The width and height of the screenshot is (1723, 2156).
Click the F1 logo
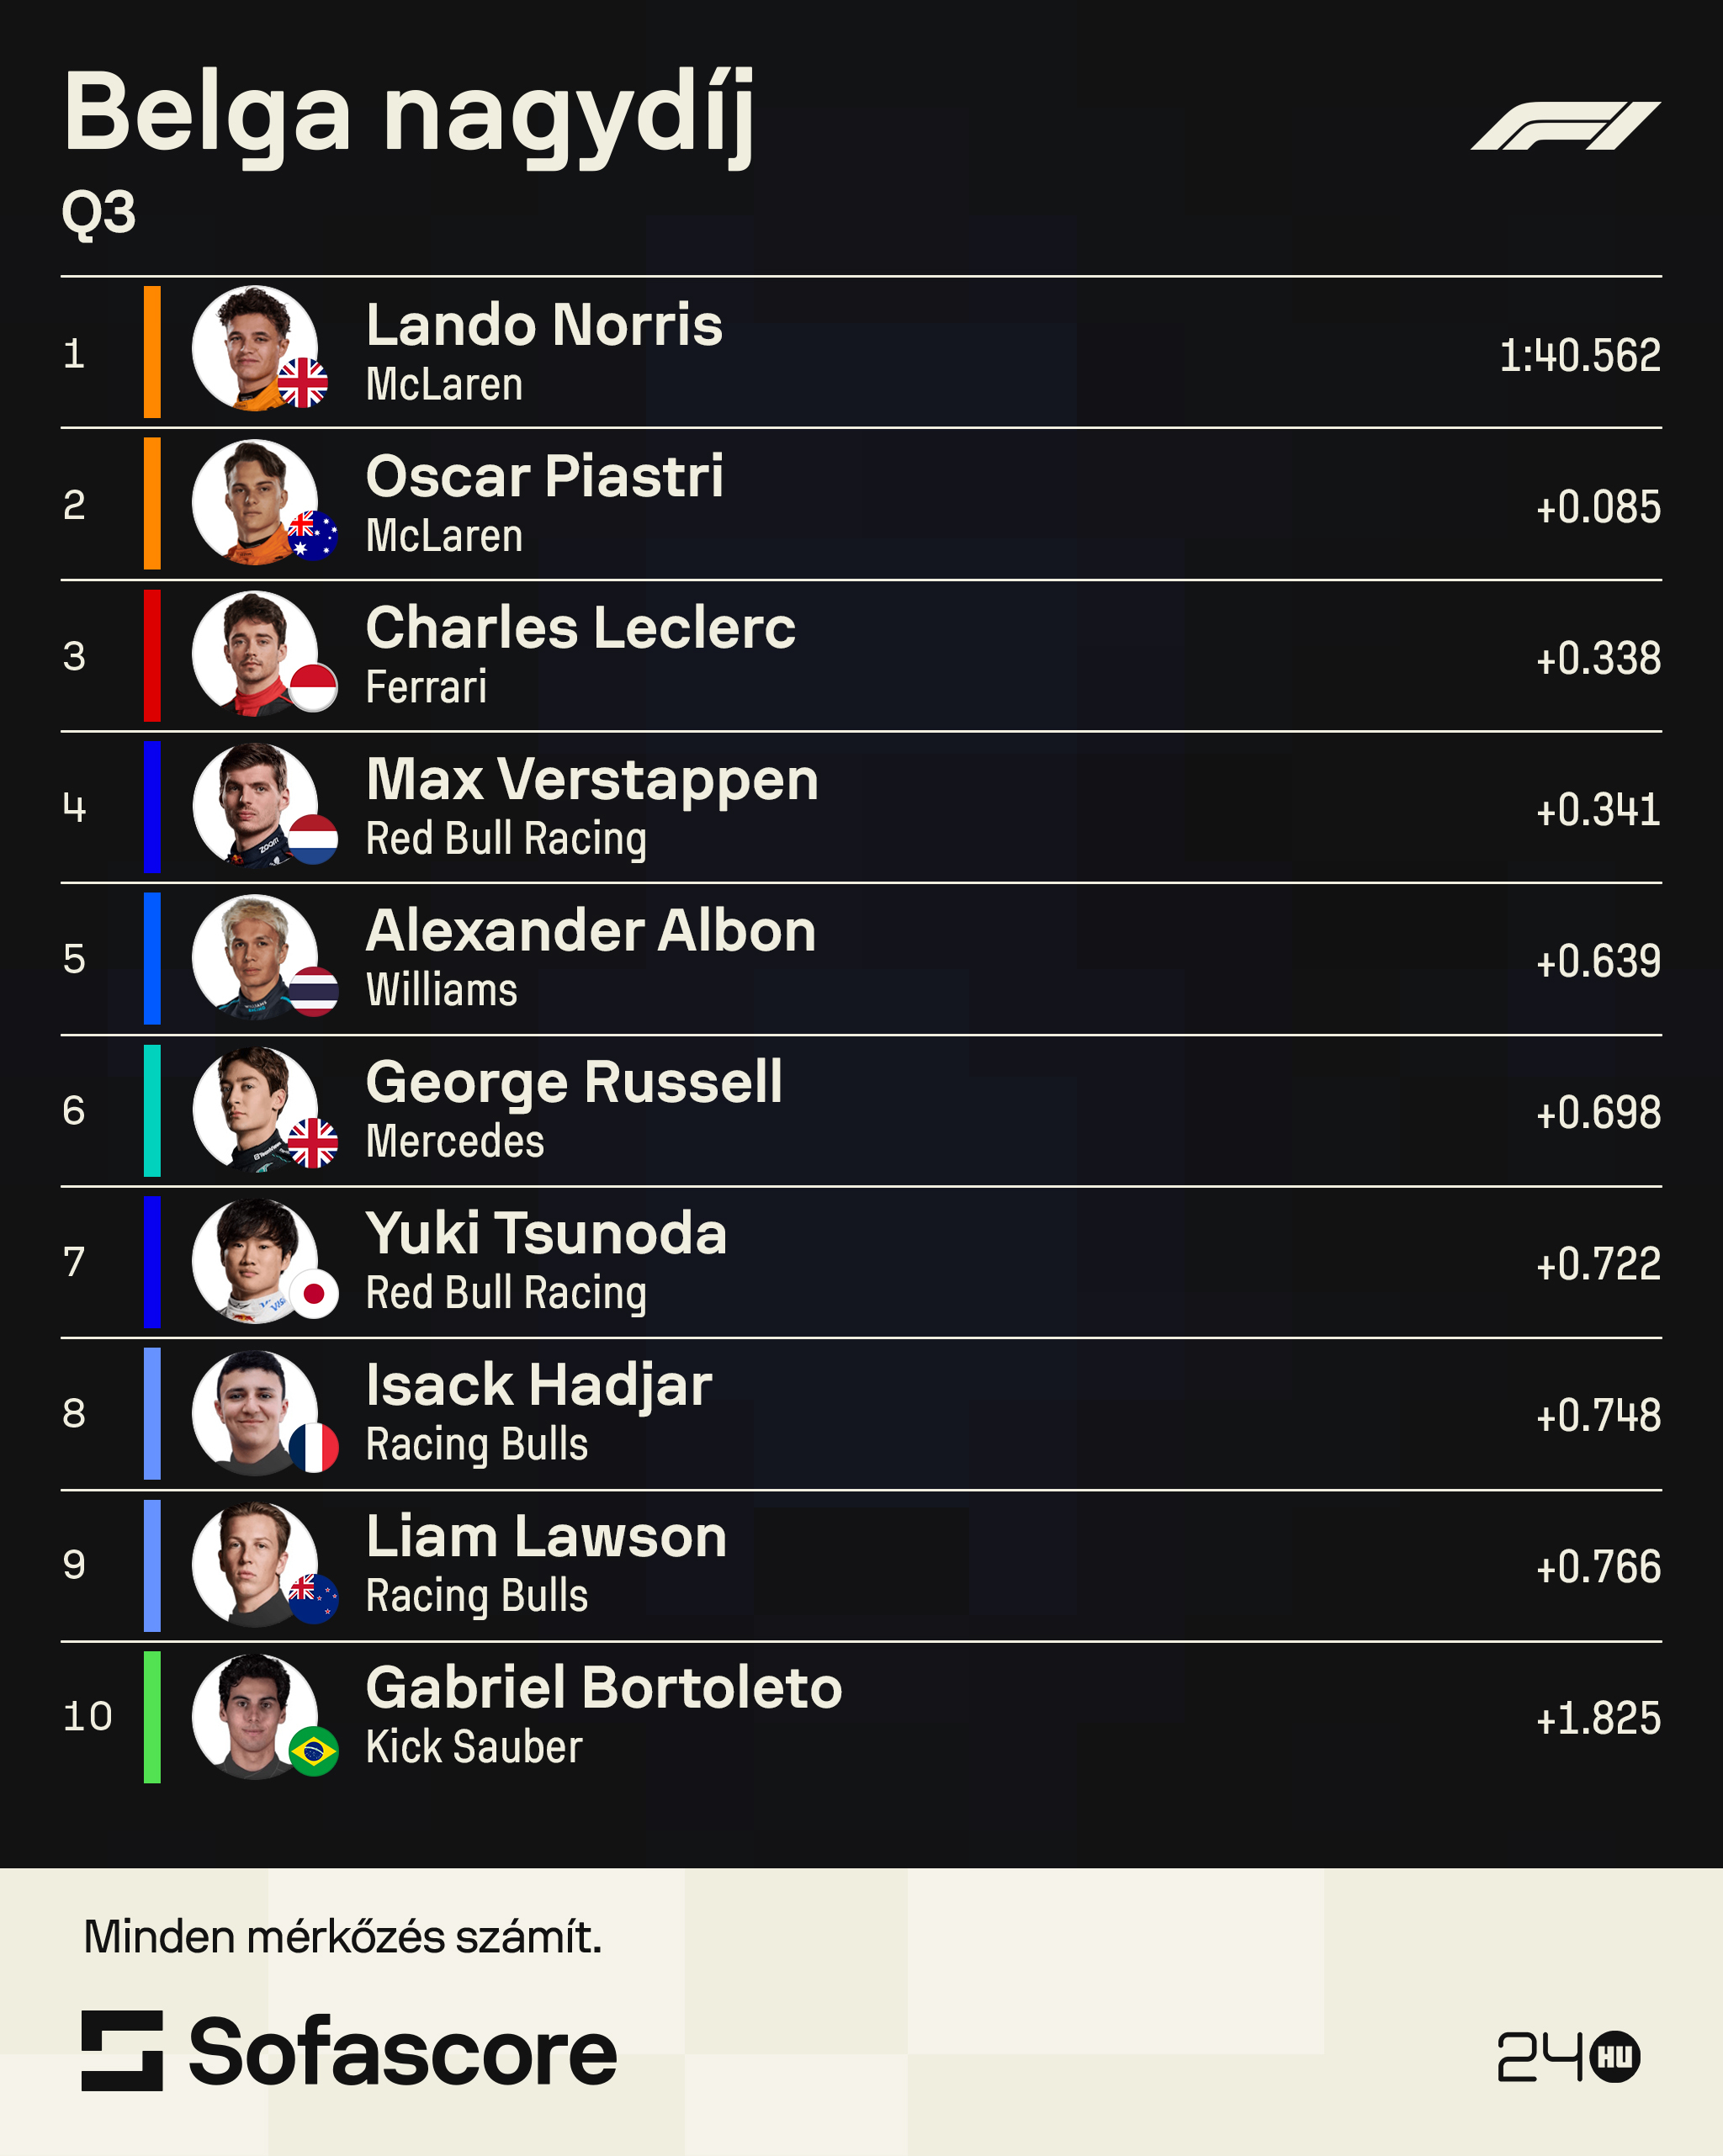click(x=1565, y=125)
